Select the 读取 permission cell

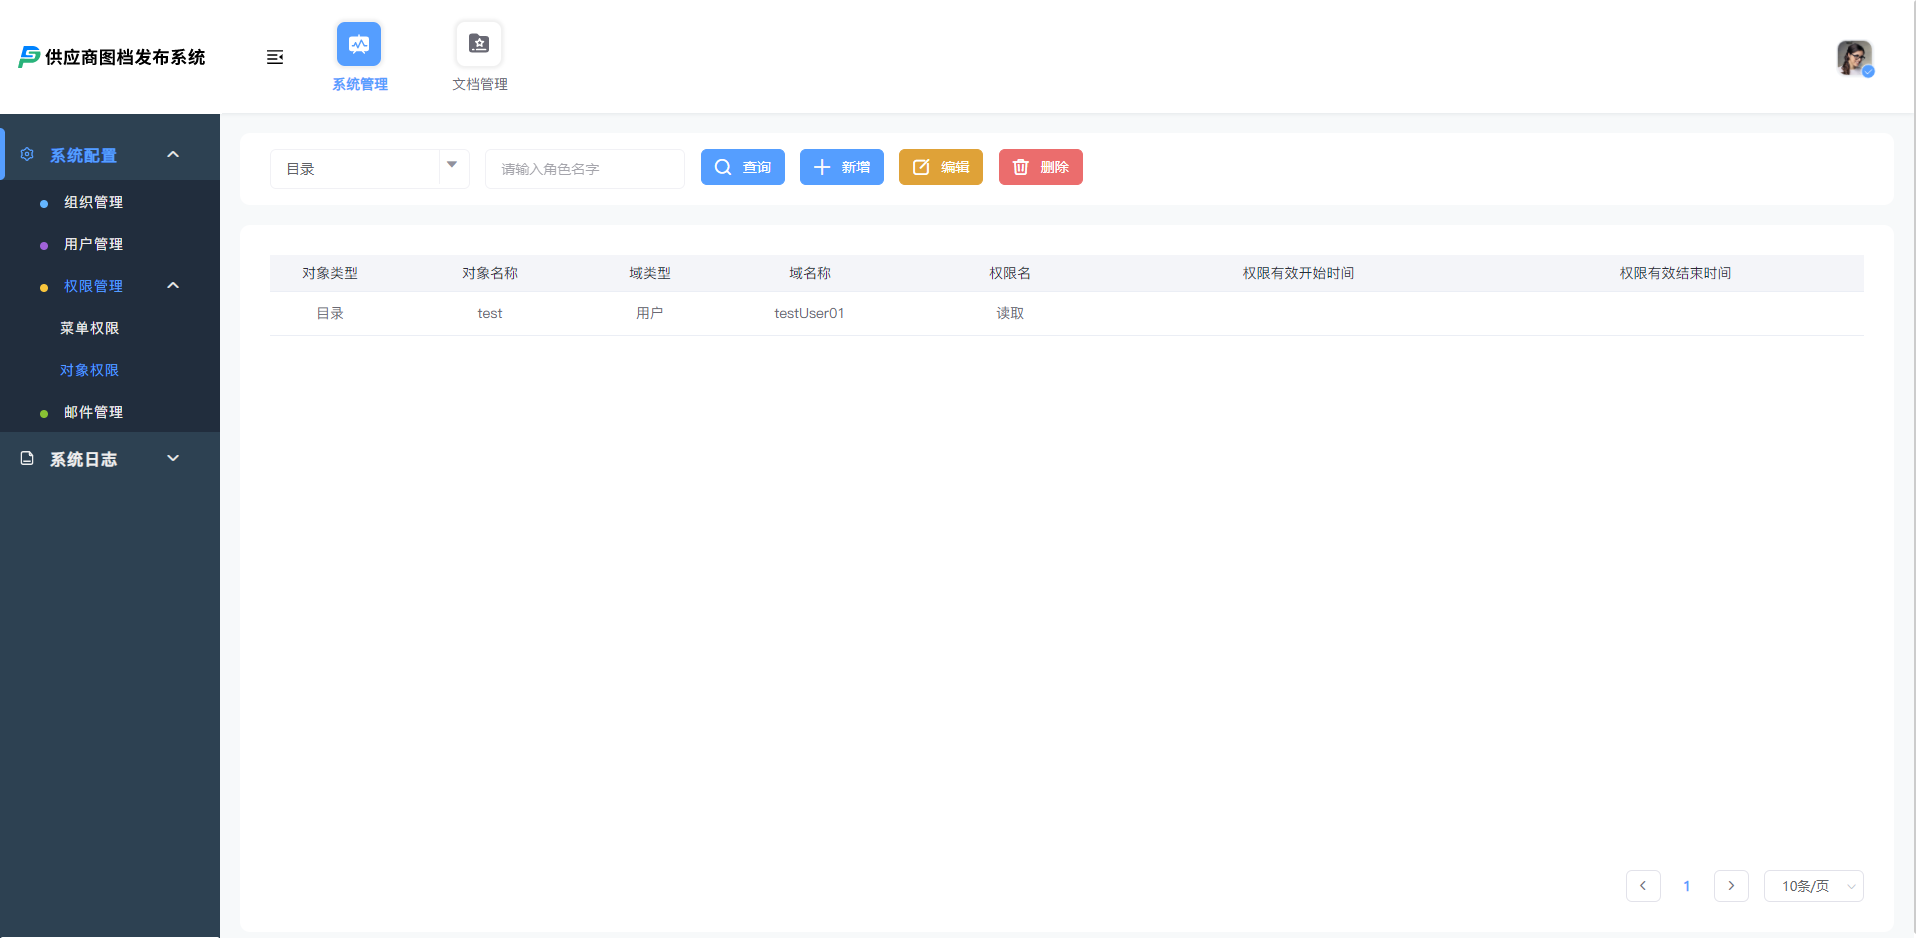tap(1010, 313)
